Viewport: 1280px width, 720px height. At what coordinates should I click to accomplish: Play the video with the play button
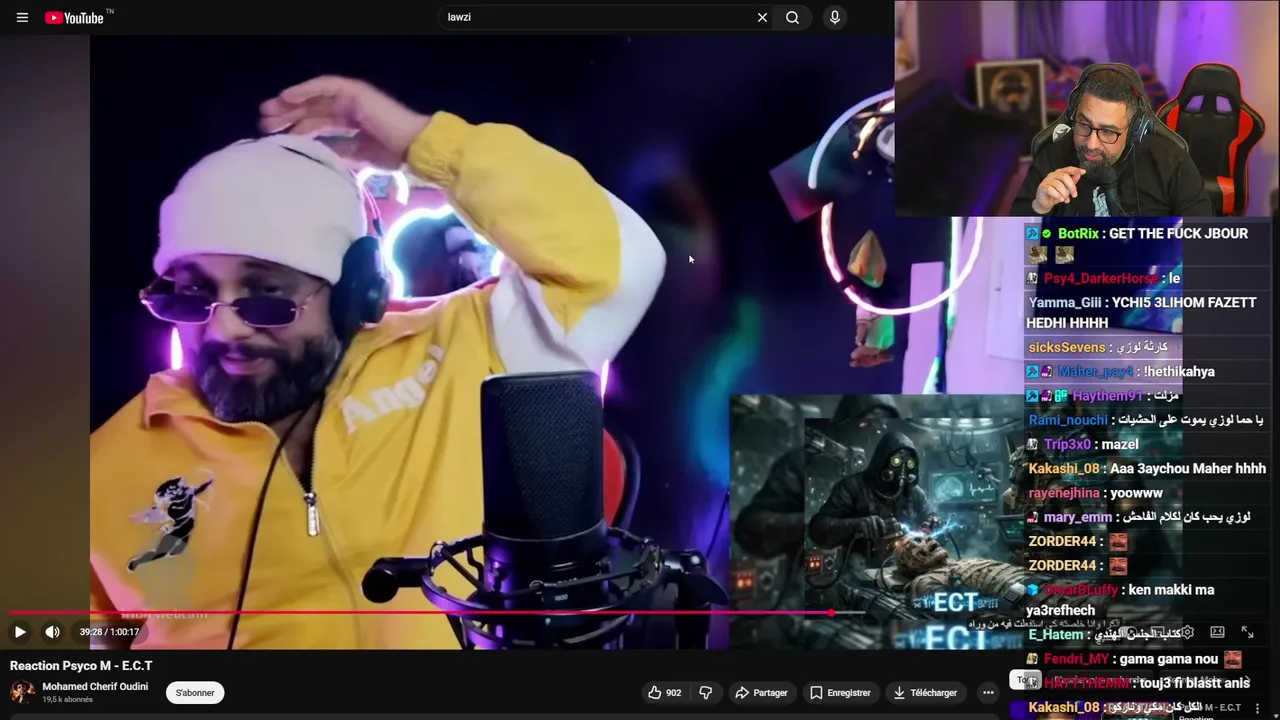[x=20, y=632]
